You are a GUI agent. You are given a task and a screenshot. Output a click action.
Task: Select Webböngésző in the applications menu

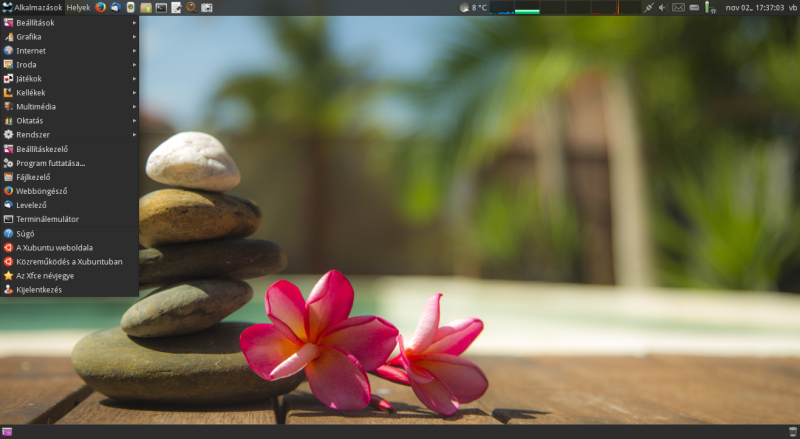click(x=69, y=191)
